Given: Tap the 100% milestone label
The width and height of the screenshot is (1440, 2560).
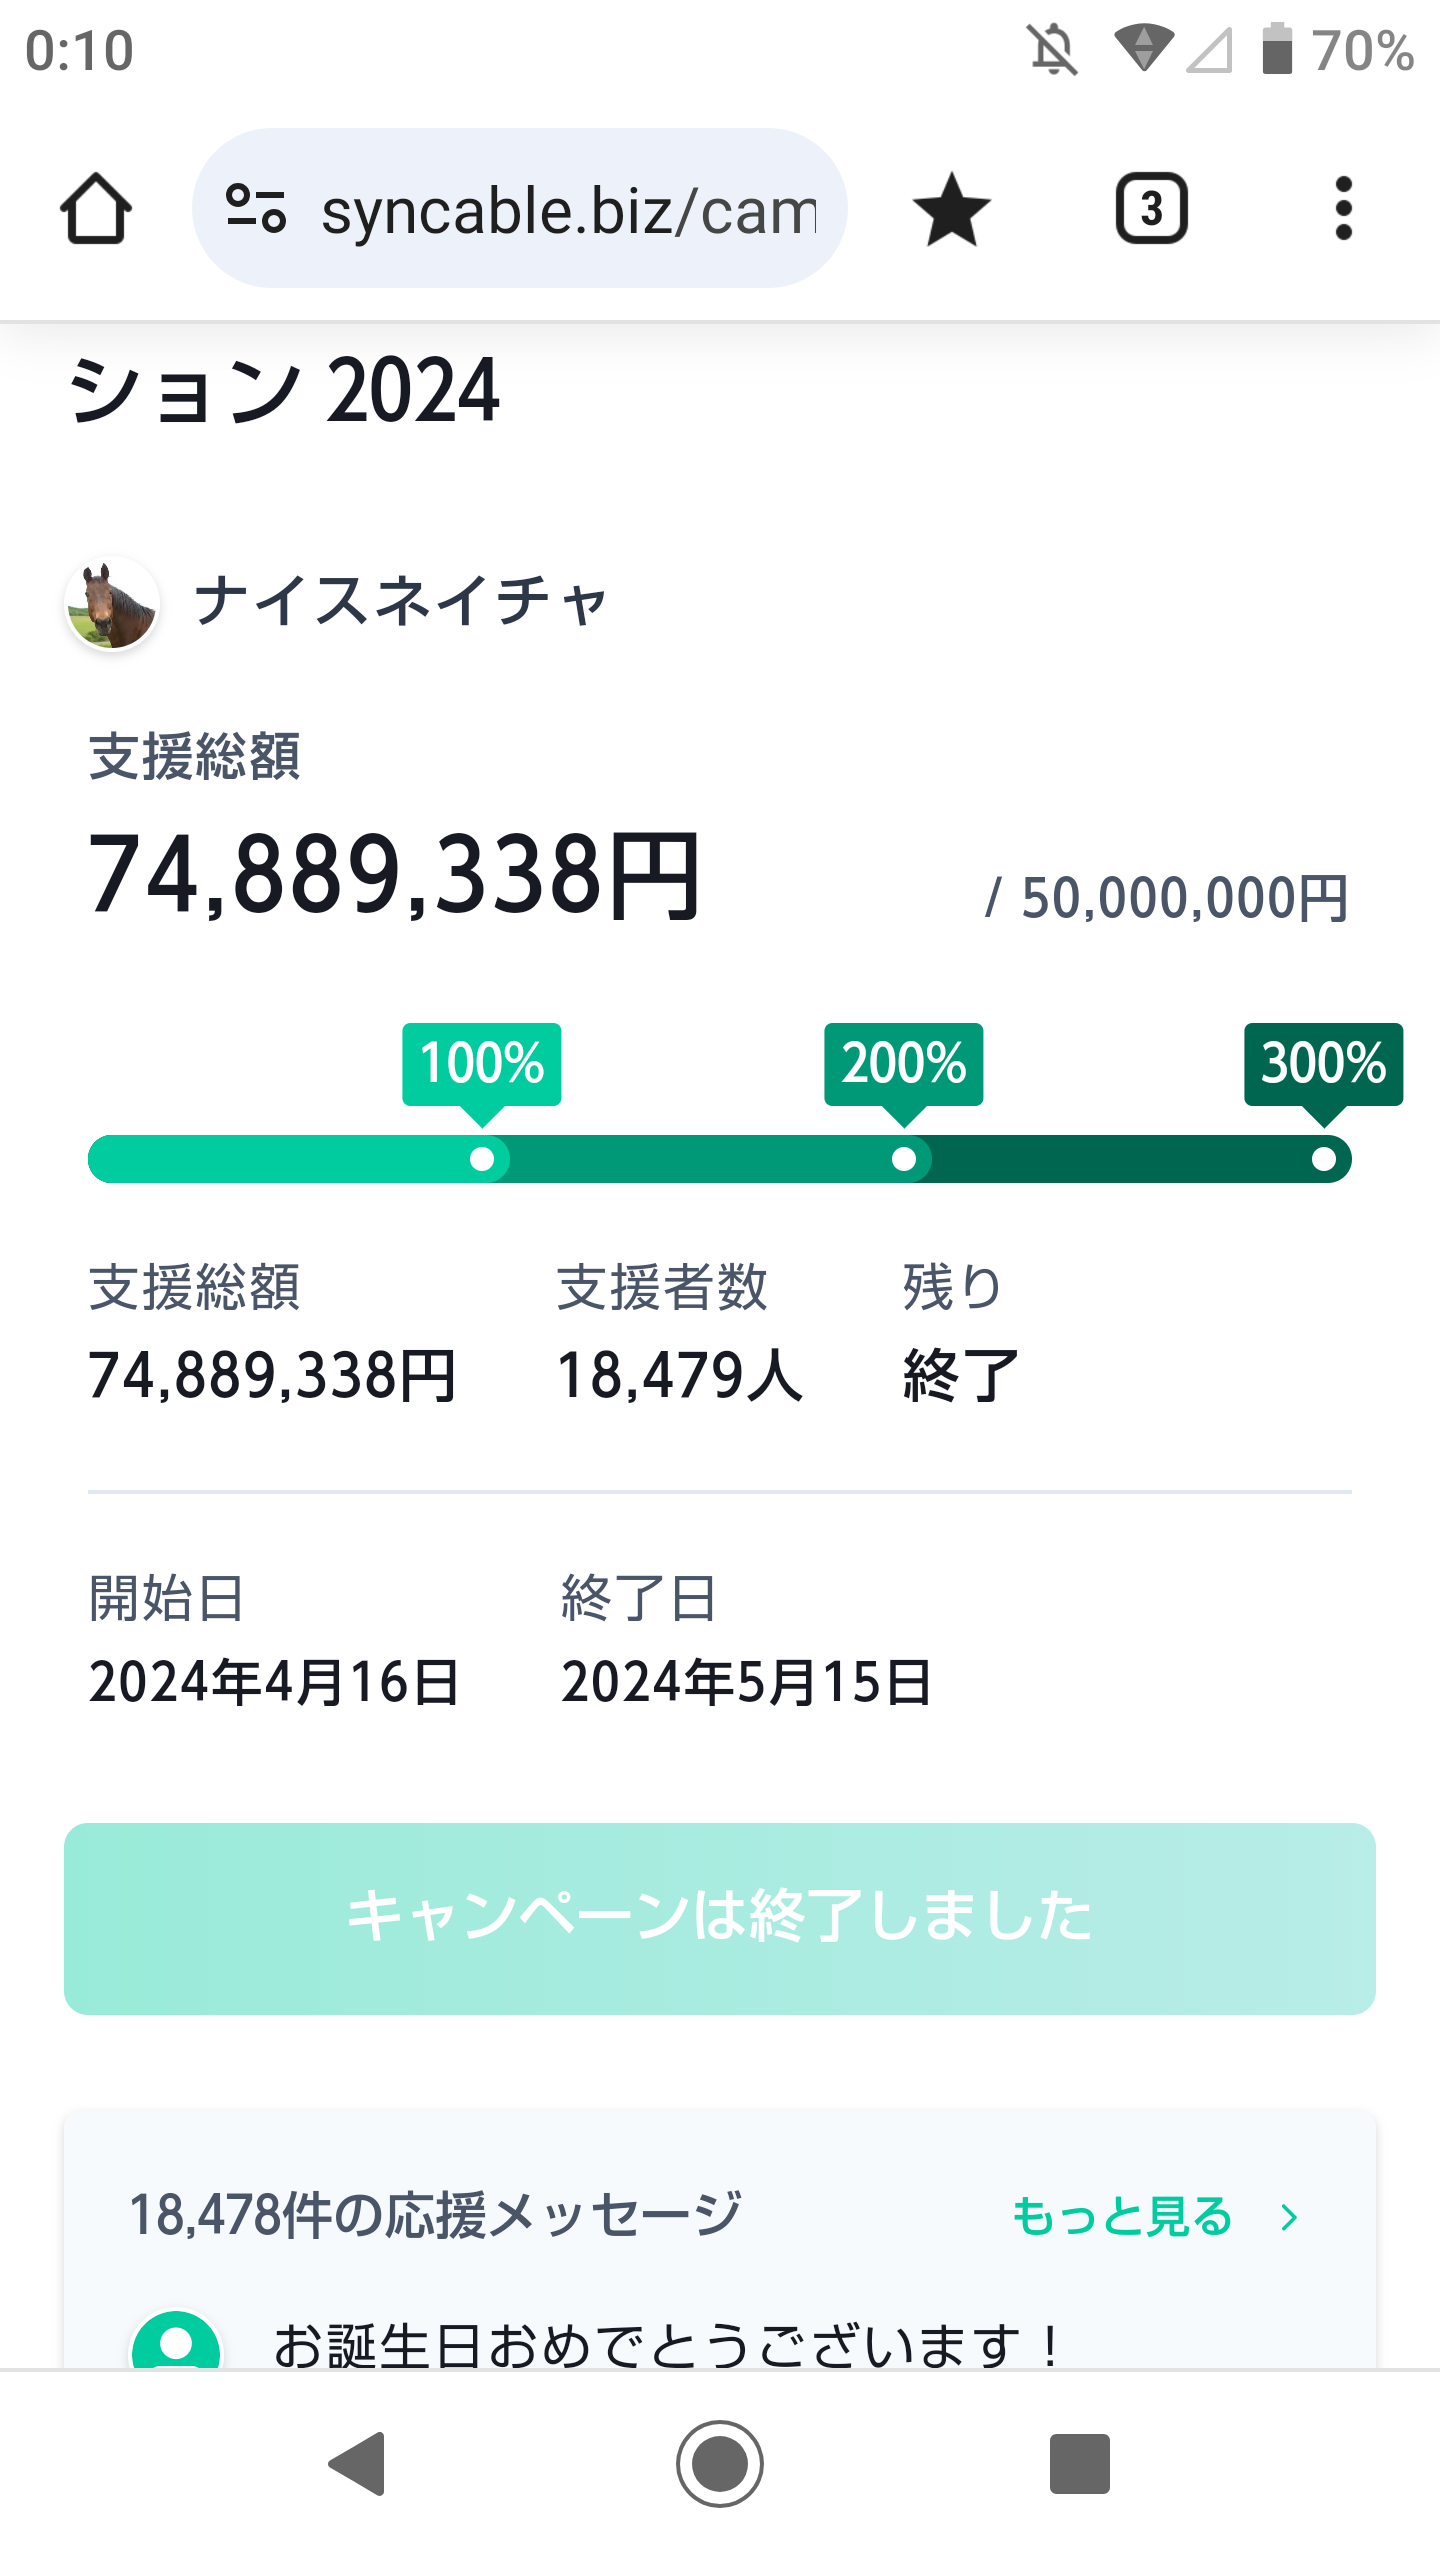Looking at the screenshot, I should tap(481, 1063).
